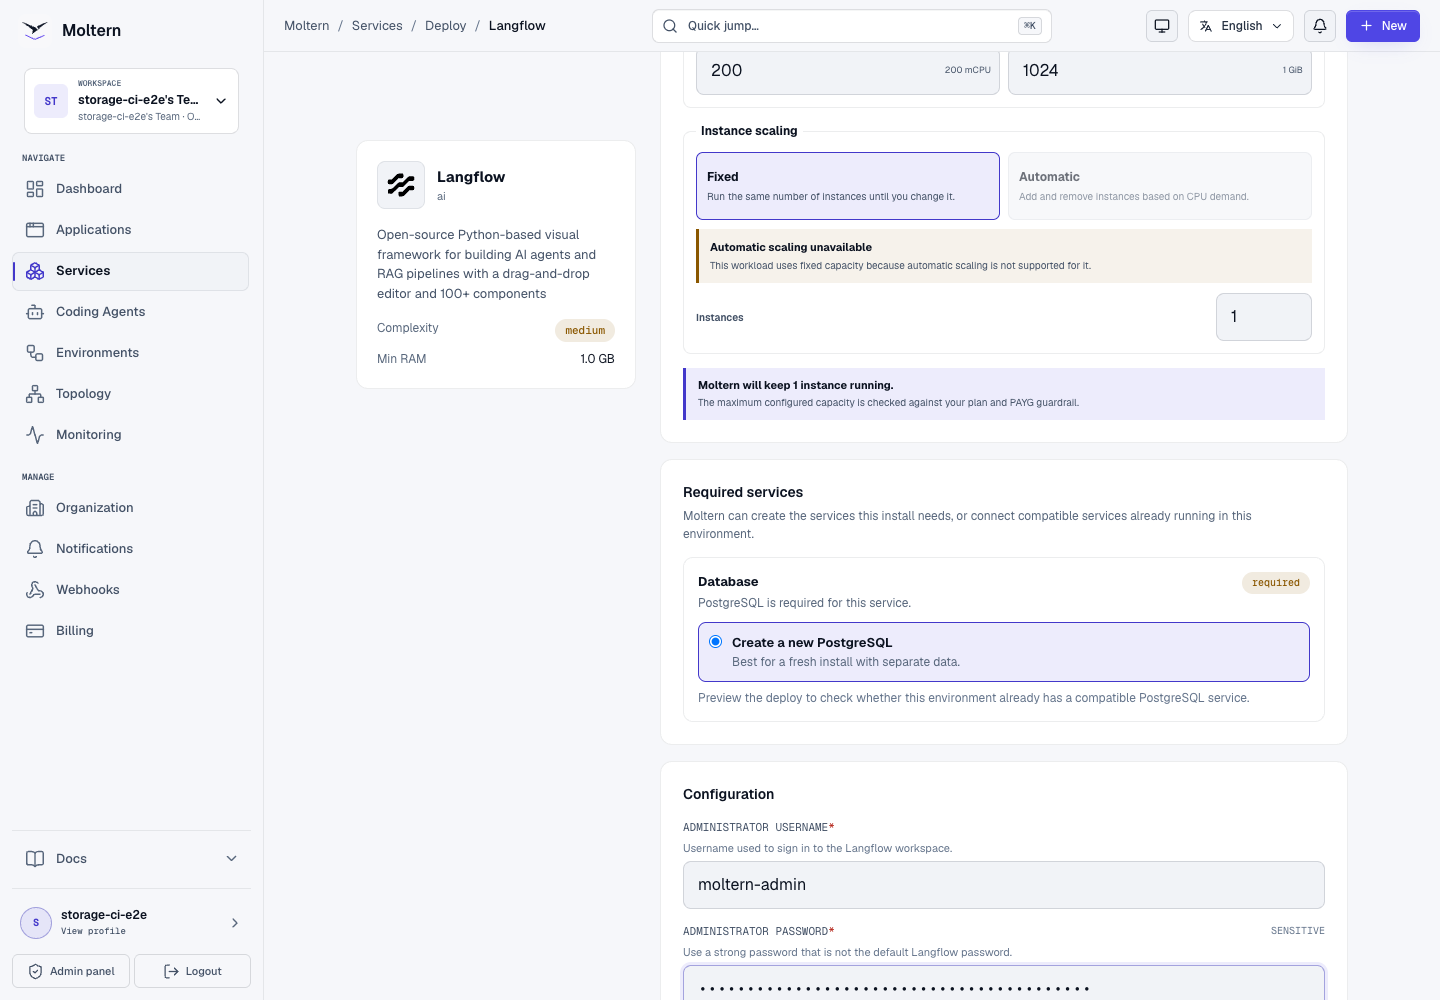Viewport: 1440px width, 1000px height.
Task: Select the Coding Agents robot icon
Action: (35, 312)
